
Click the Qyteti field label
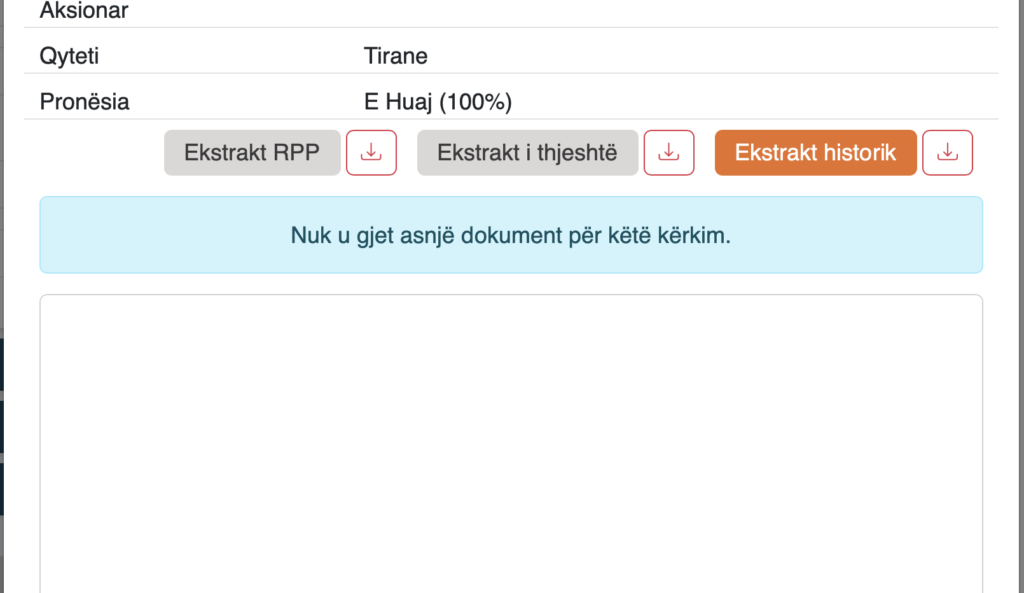(x=69, y=56)
